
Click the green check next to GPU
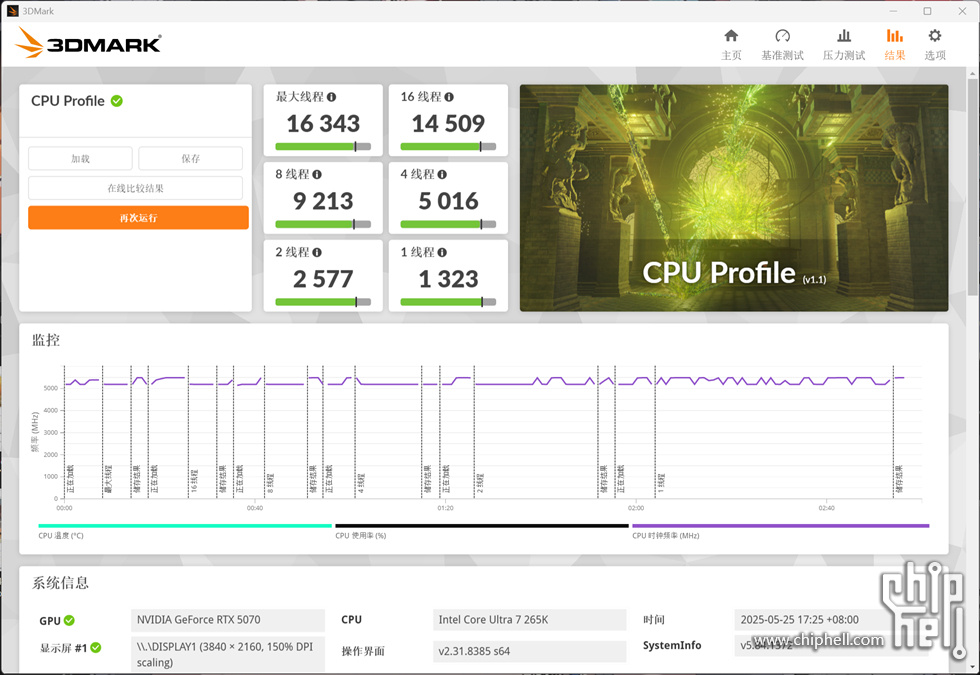pyautogui.click(x=69, y=621)
